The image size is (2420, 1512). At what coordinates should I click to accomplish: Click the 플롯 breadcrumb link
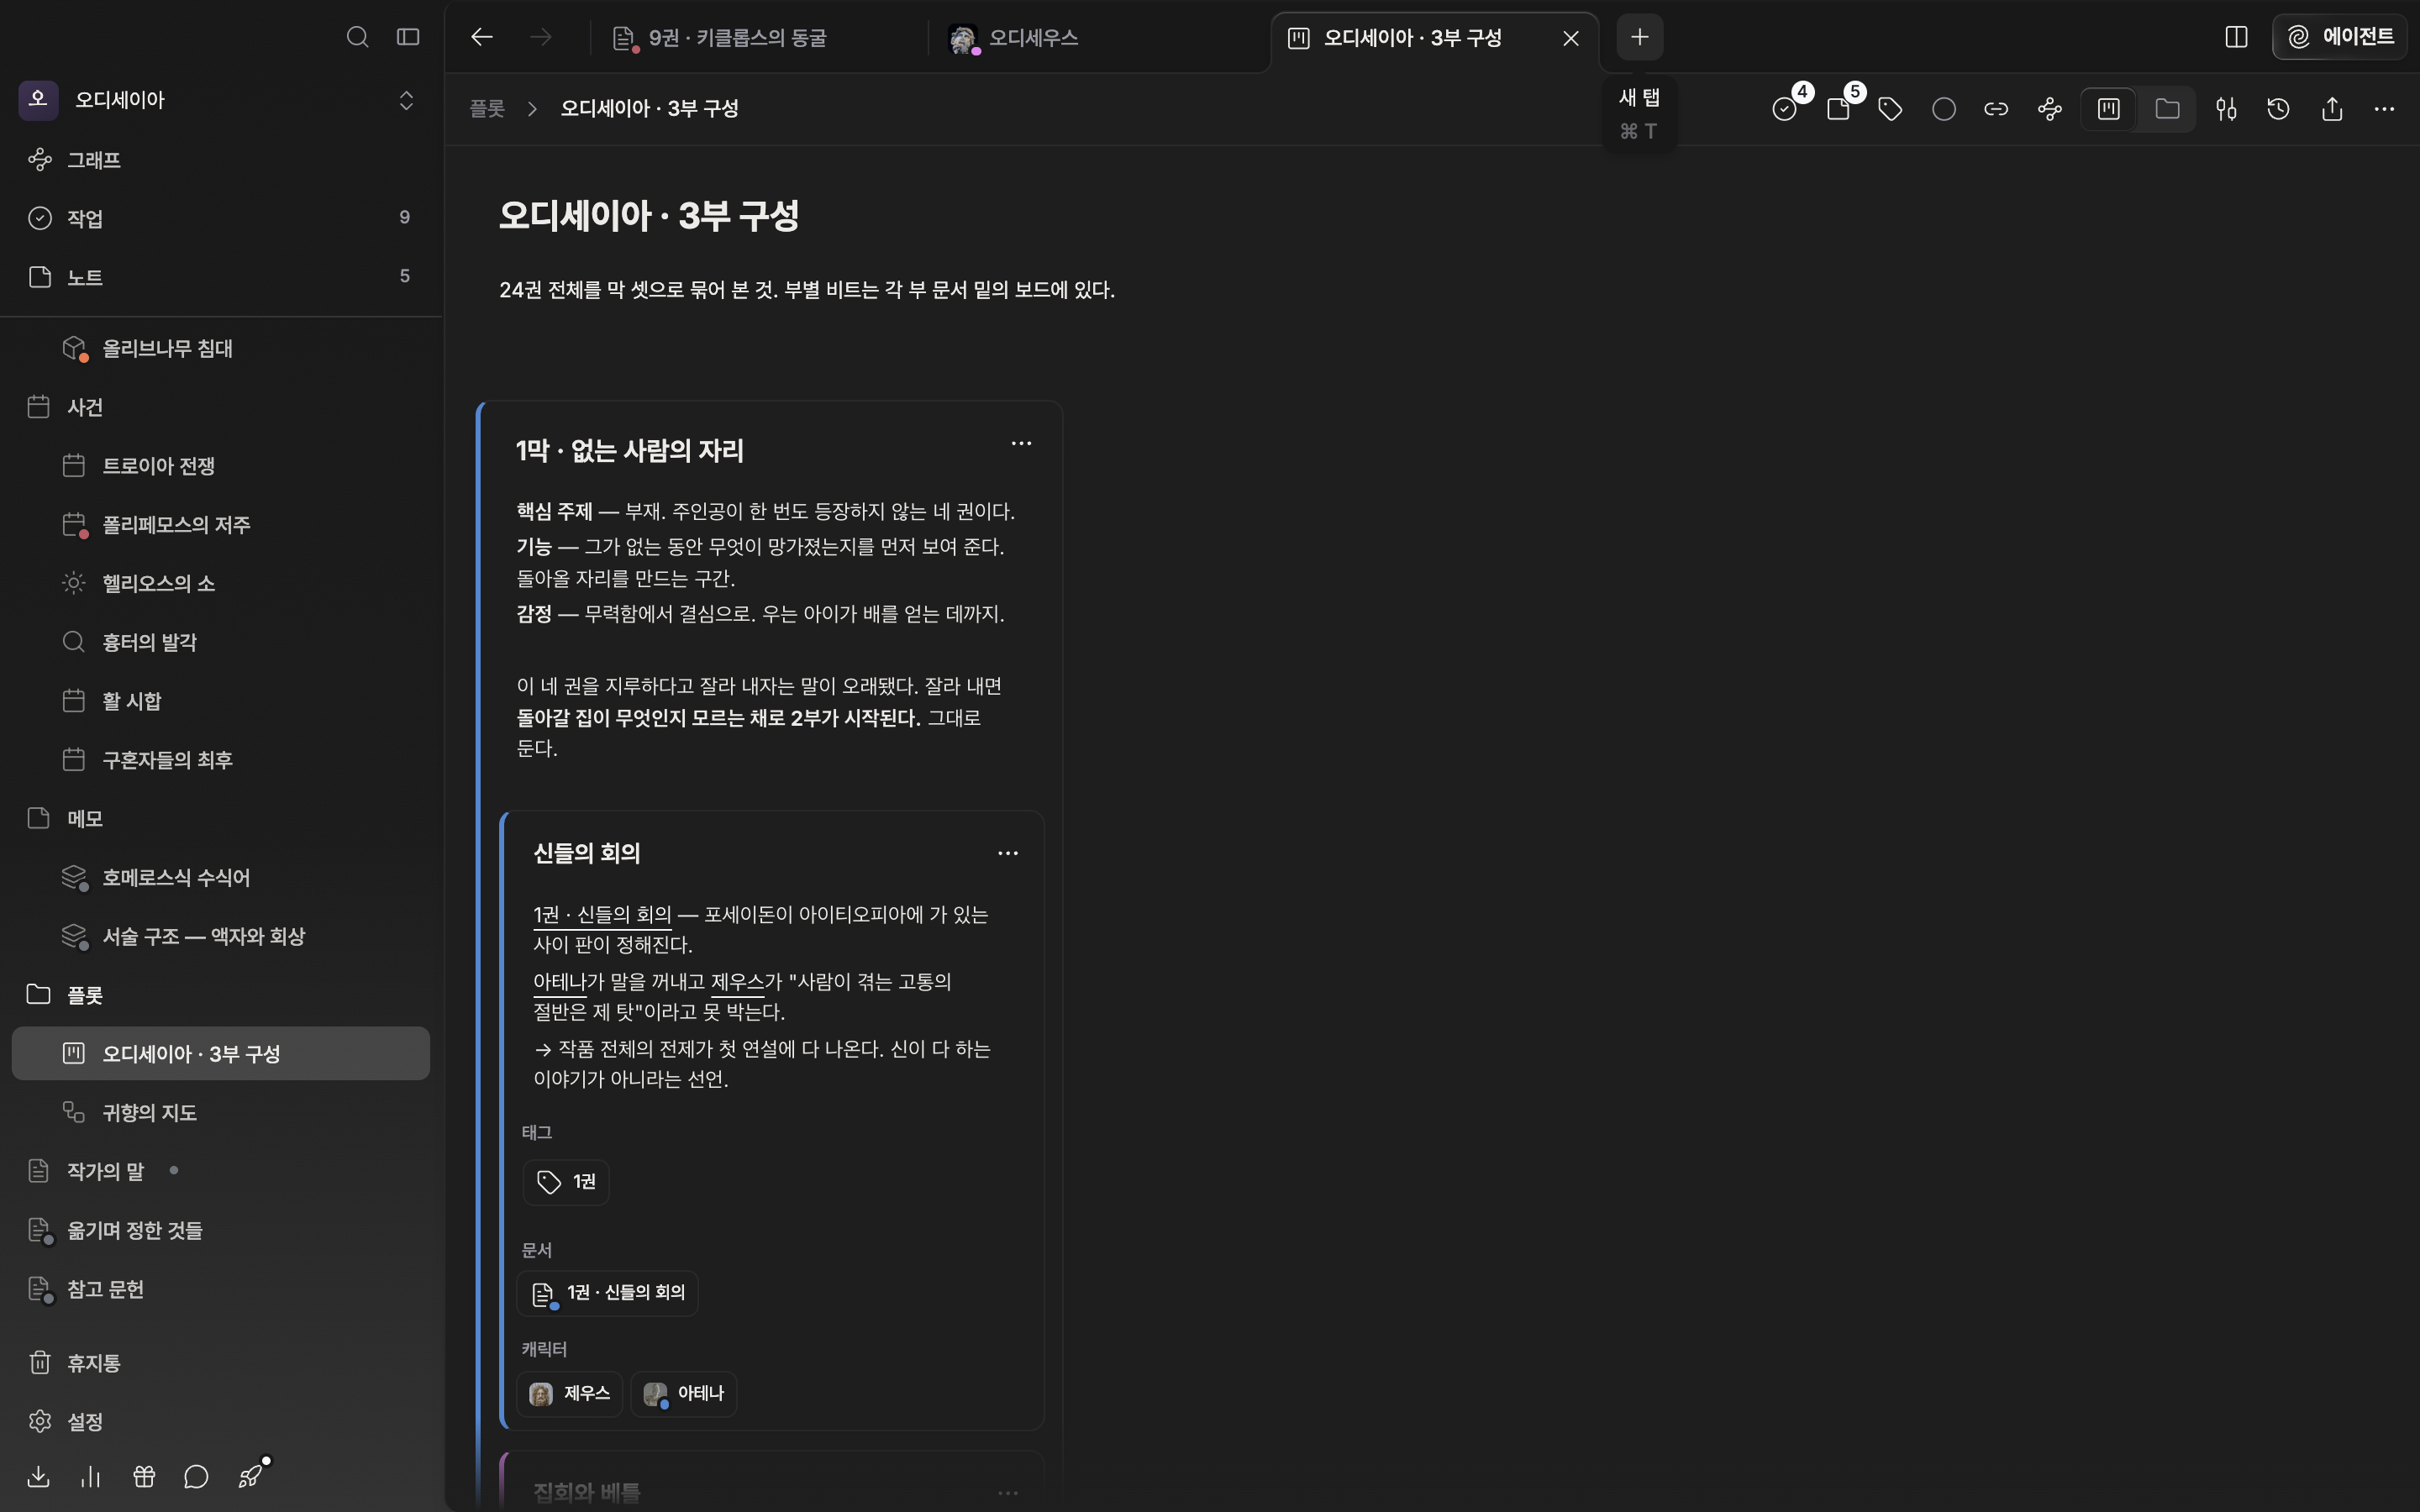click(487, 108)
